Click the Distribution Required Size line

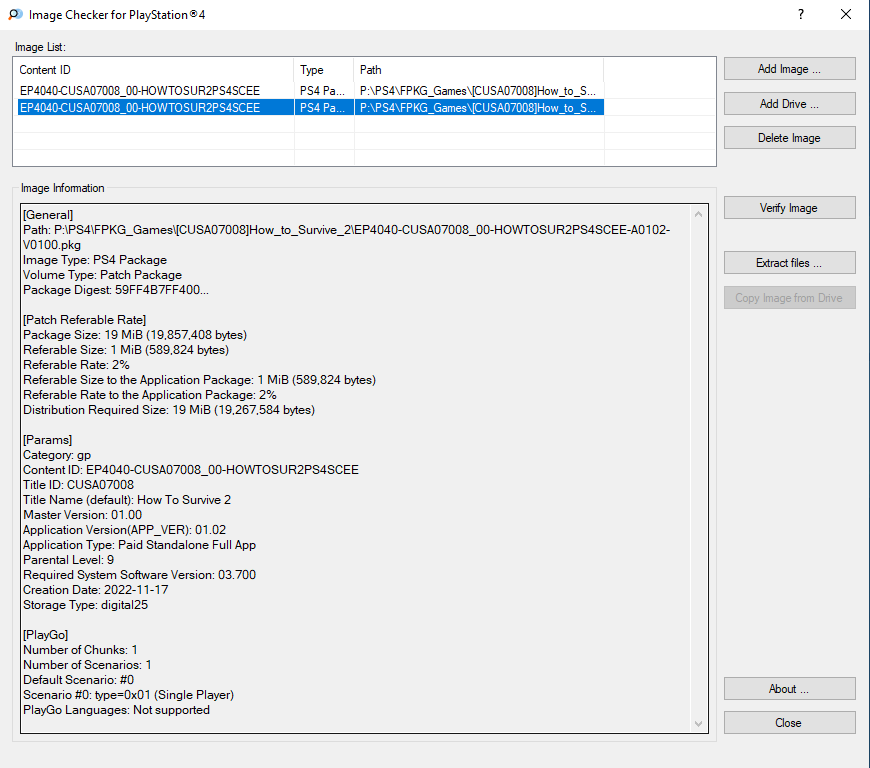click(x=169, y=410)
